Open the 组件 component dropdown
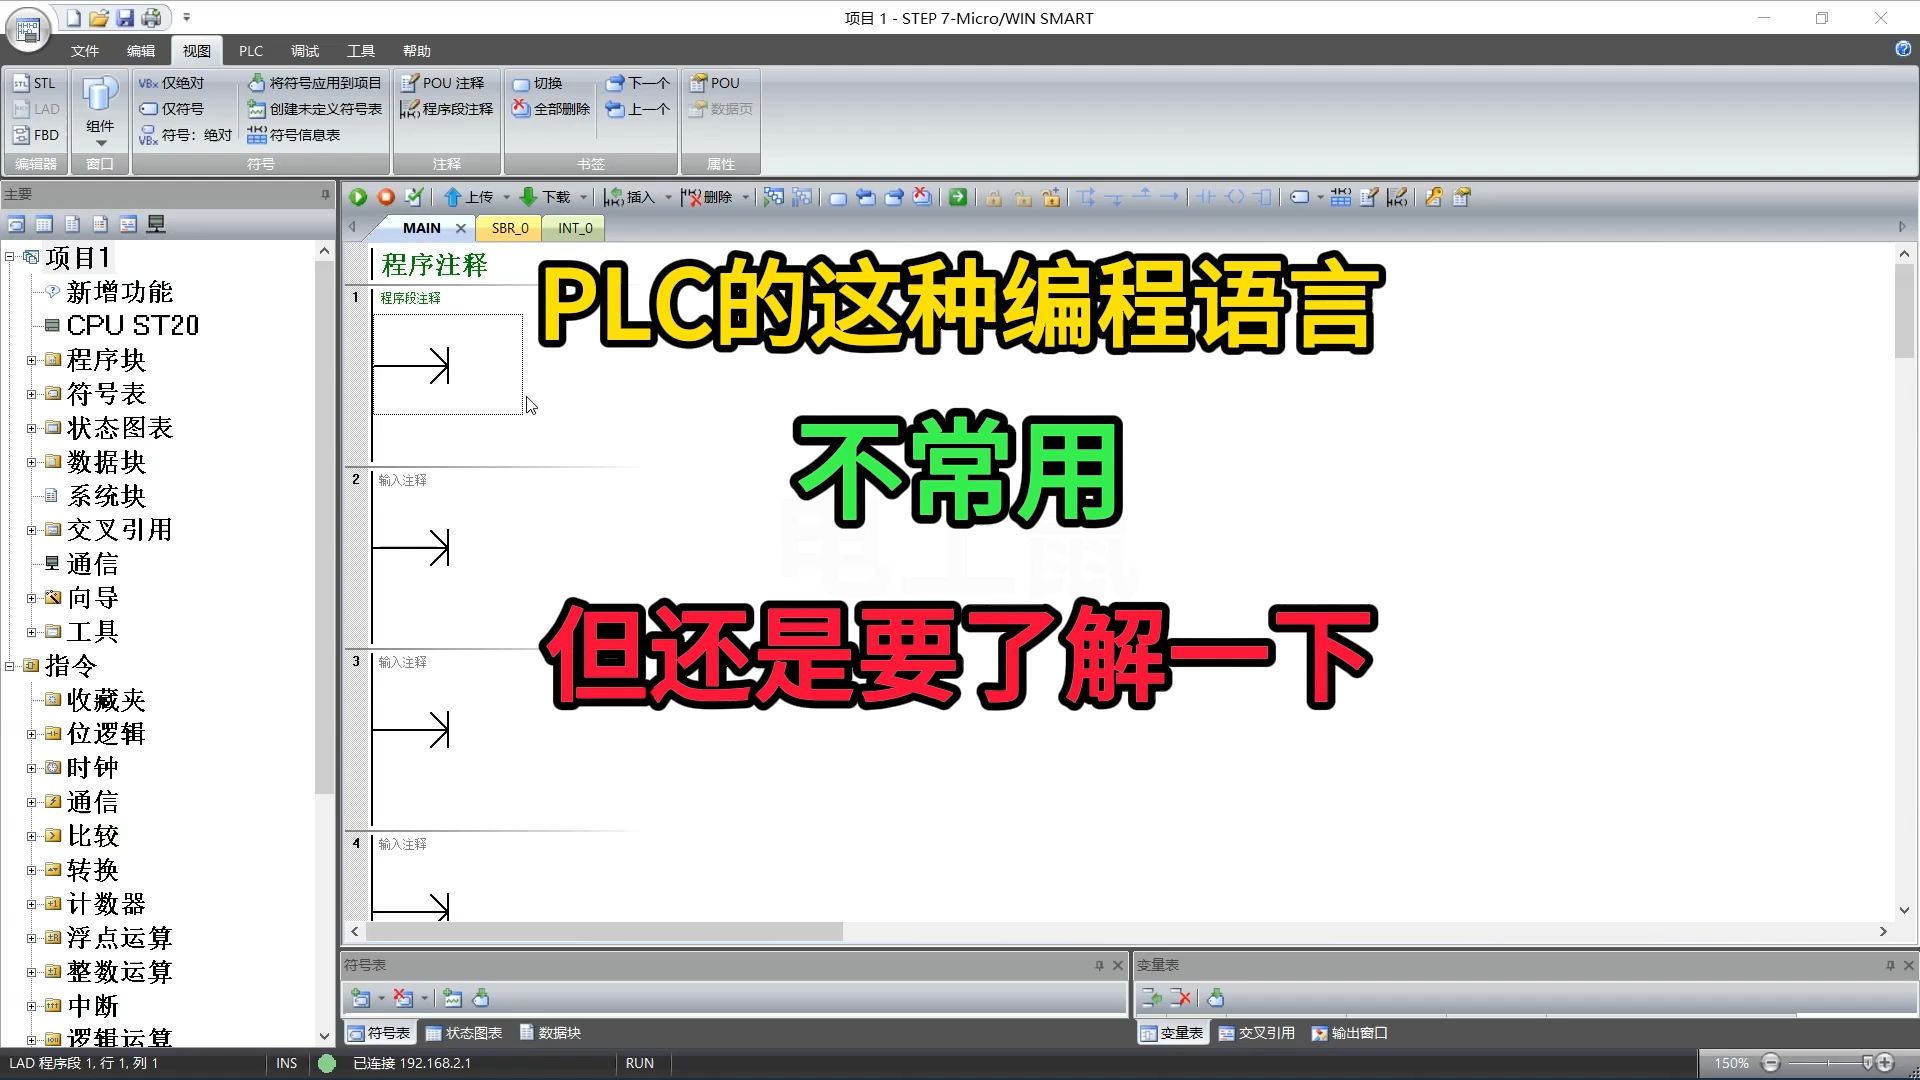This screenshot has height=1080, width=1920. [x=100, y=112]
